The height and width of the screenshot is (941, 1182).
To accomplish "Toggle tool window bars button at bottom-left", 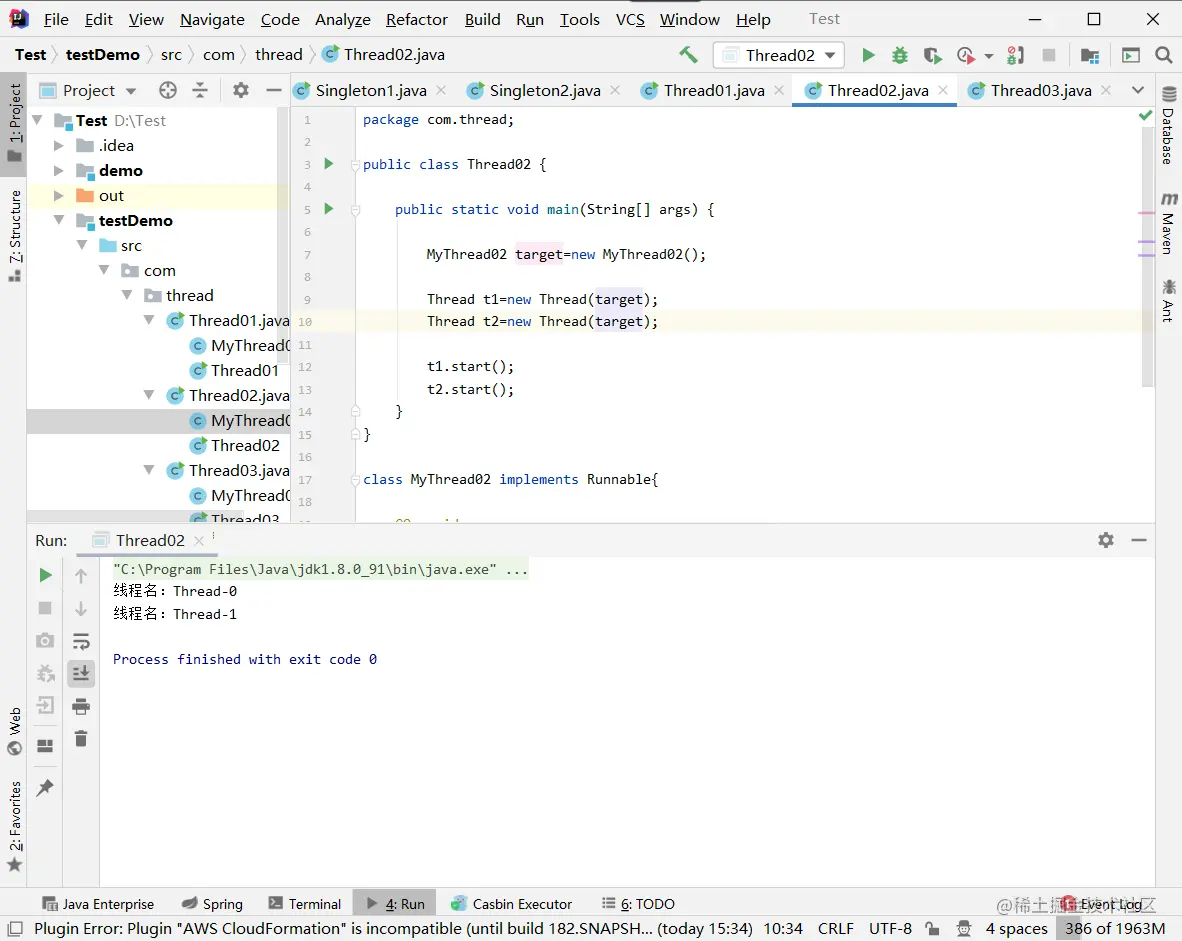I will tap(15, 928).
